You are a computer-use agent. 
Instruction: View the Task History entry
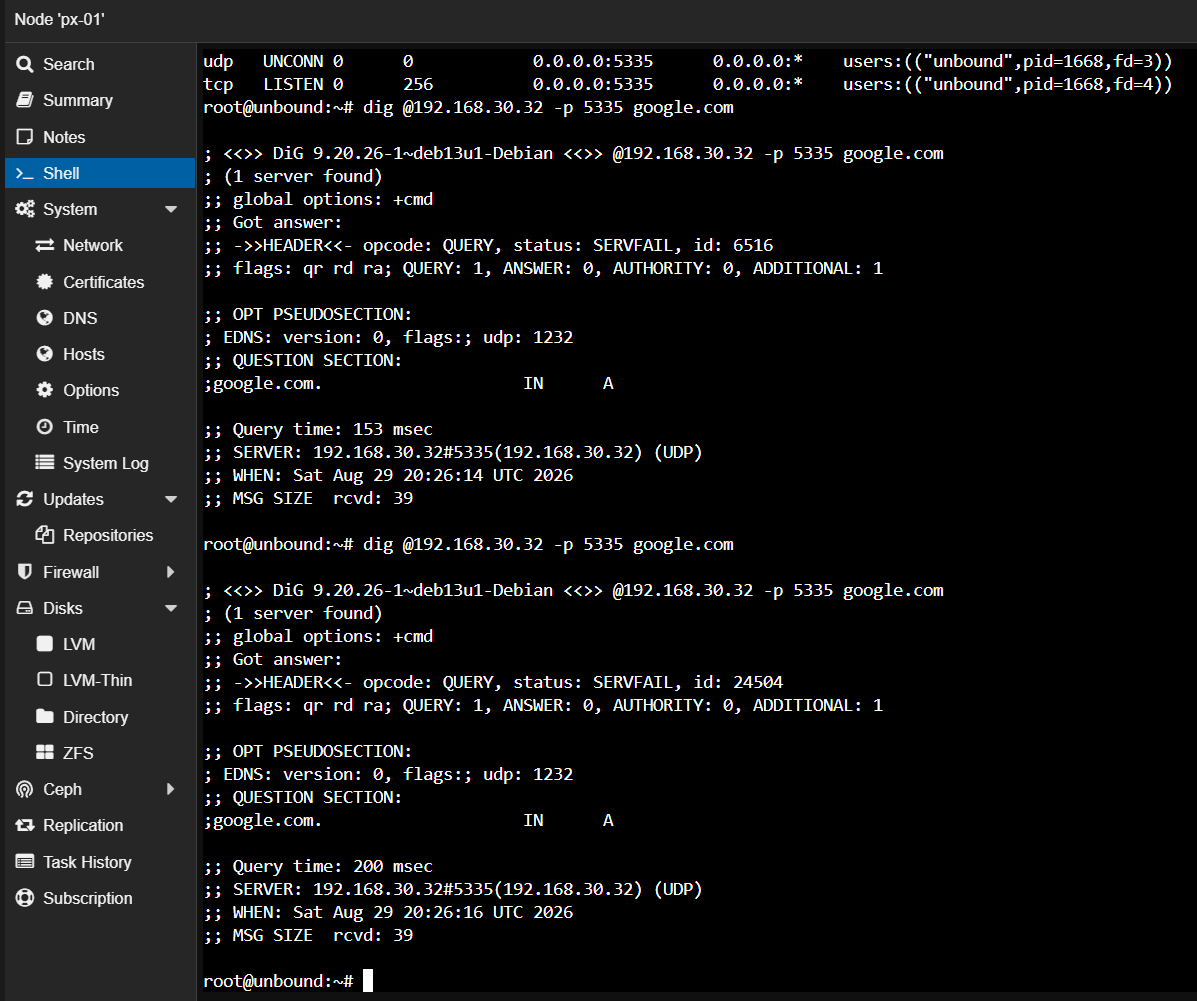[x=100, y=862]
